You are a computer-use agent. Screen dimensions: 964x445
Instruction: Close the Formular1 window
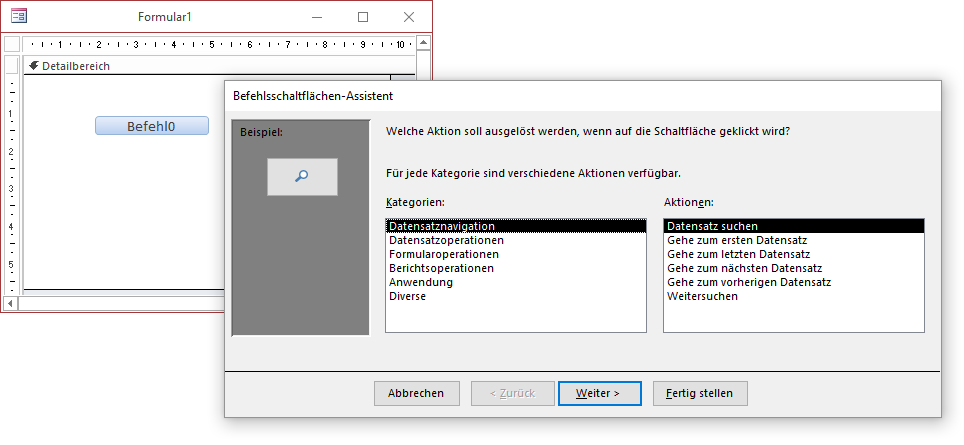point(409,17)
